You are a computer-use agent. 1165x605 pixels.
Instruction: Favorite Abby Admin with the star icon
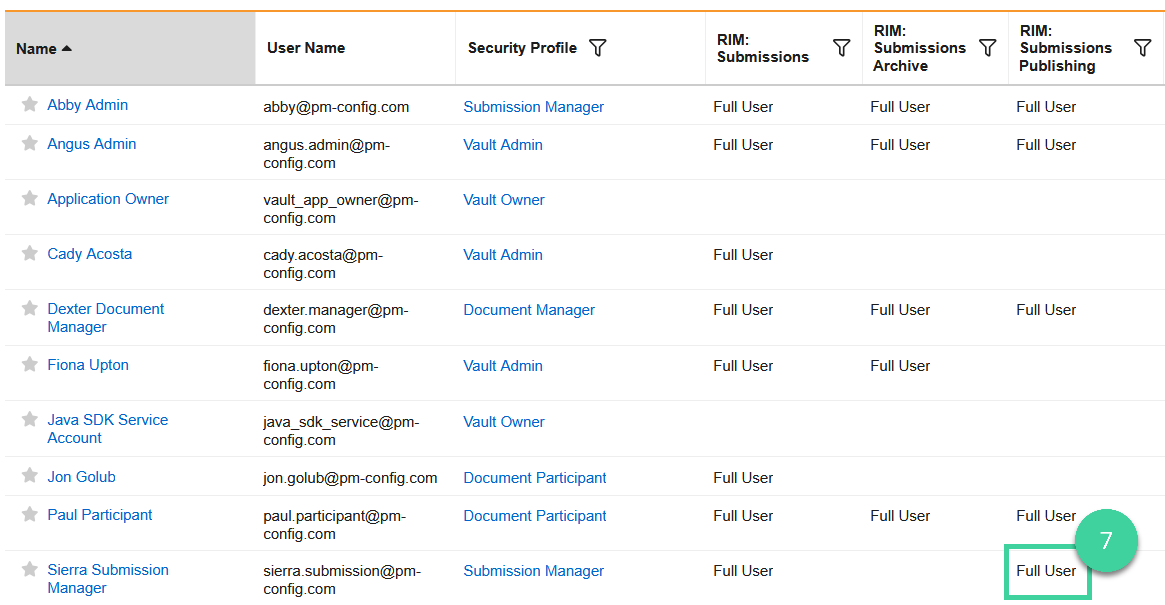tap(30, 104)
